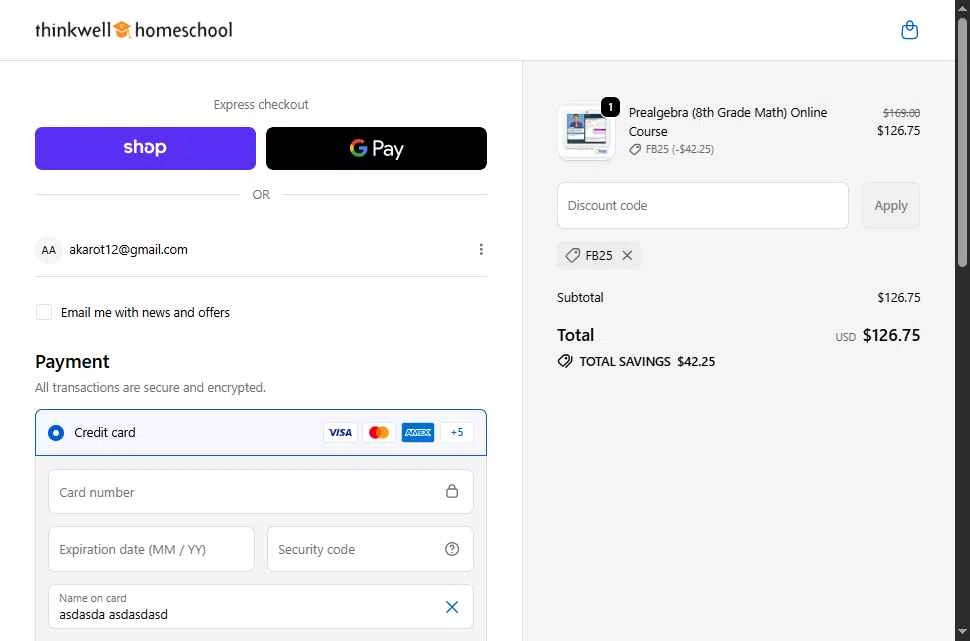The width and height of the screenshot is (970, 641).
Task: Clear the Name on card field
Action: [452, 607]
